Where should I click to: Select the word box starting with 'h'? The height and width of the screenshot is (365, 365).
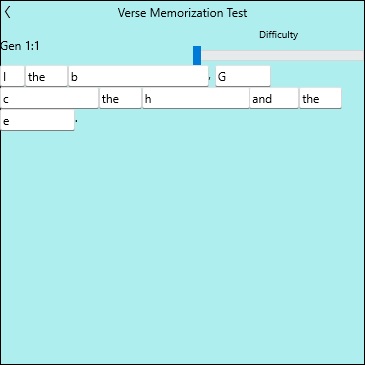[196, 98]
